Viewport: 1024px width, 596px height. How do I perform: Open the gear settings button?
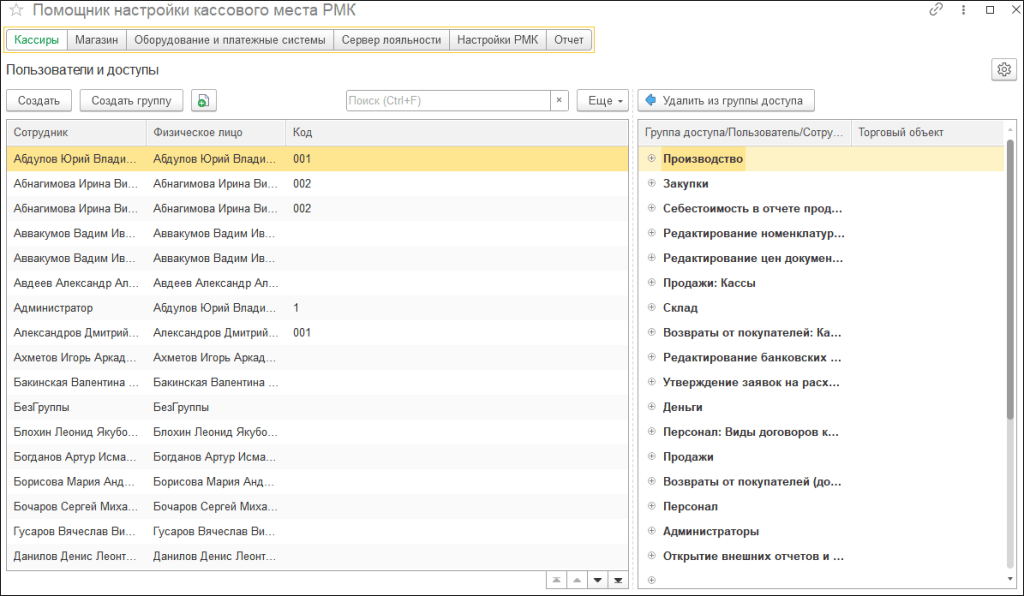[1002, 69]
